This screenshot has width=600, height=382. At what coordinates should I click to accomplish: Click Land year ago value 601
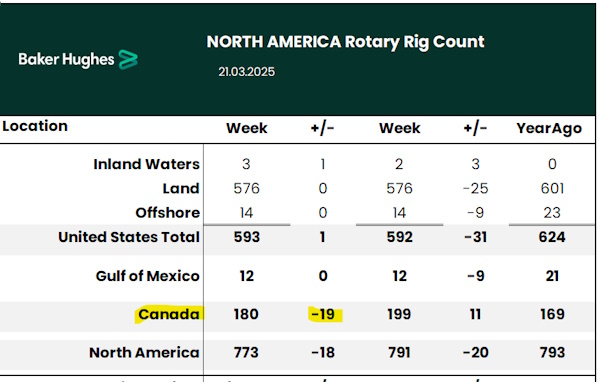[x=553, y=188]
